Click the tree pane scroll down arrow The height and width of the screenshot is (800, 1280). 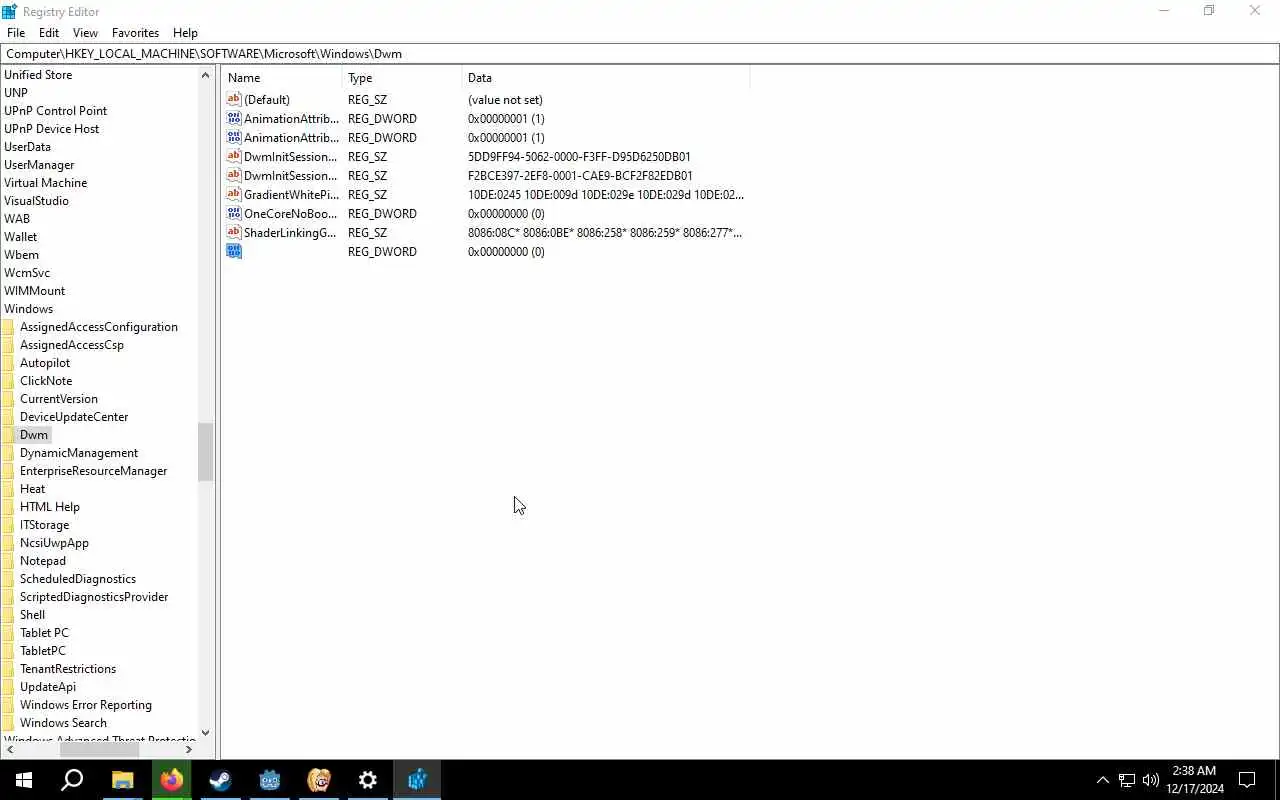(205, 733)
